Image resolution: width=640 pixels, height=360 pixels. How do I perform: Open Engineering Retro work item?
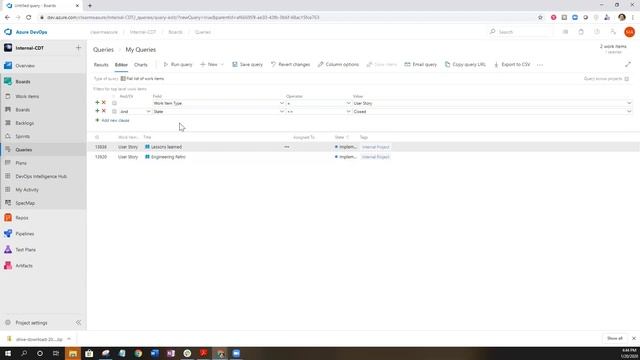coord(168,157)
